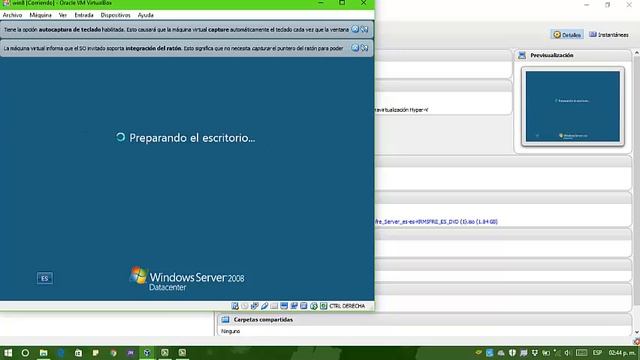Open the Windows Start menu
The image size is (640, 360).
pos(8,353)
